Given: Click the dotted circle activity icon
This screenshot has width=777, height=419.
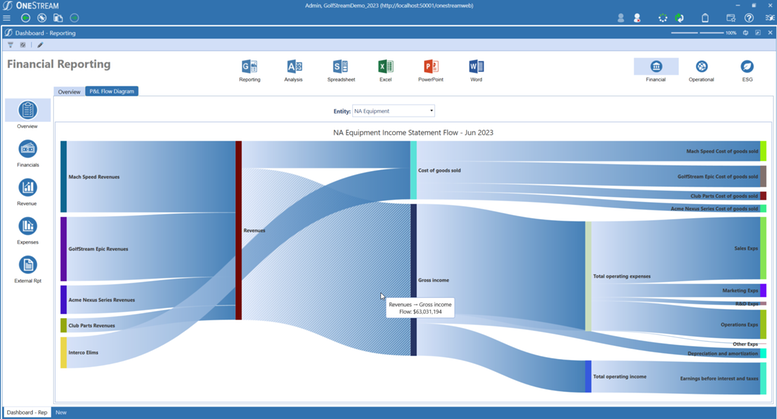Looking at the screenshot, I should [663, 18].
